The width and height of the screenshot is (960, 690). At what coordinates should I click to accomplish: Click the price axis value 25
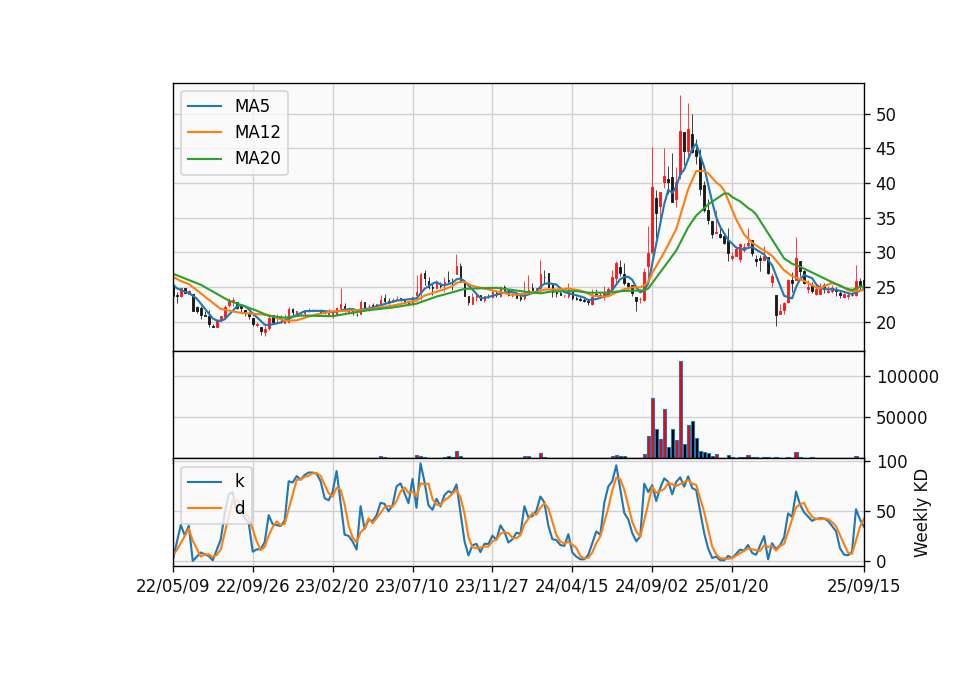(x=886, y=288)
